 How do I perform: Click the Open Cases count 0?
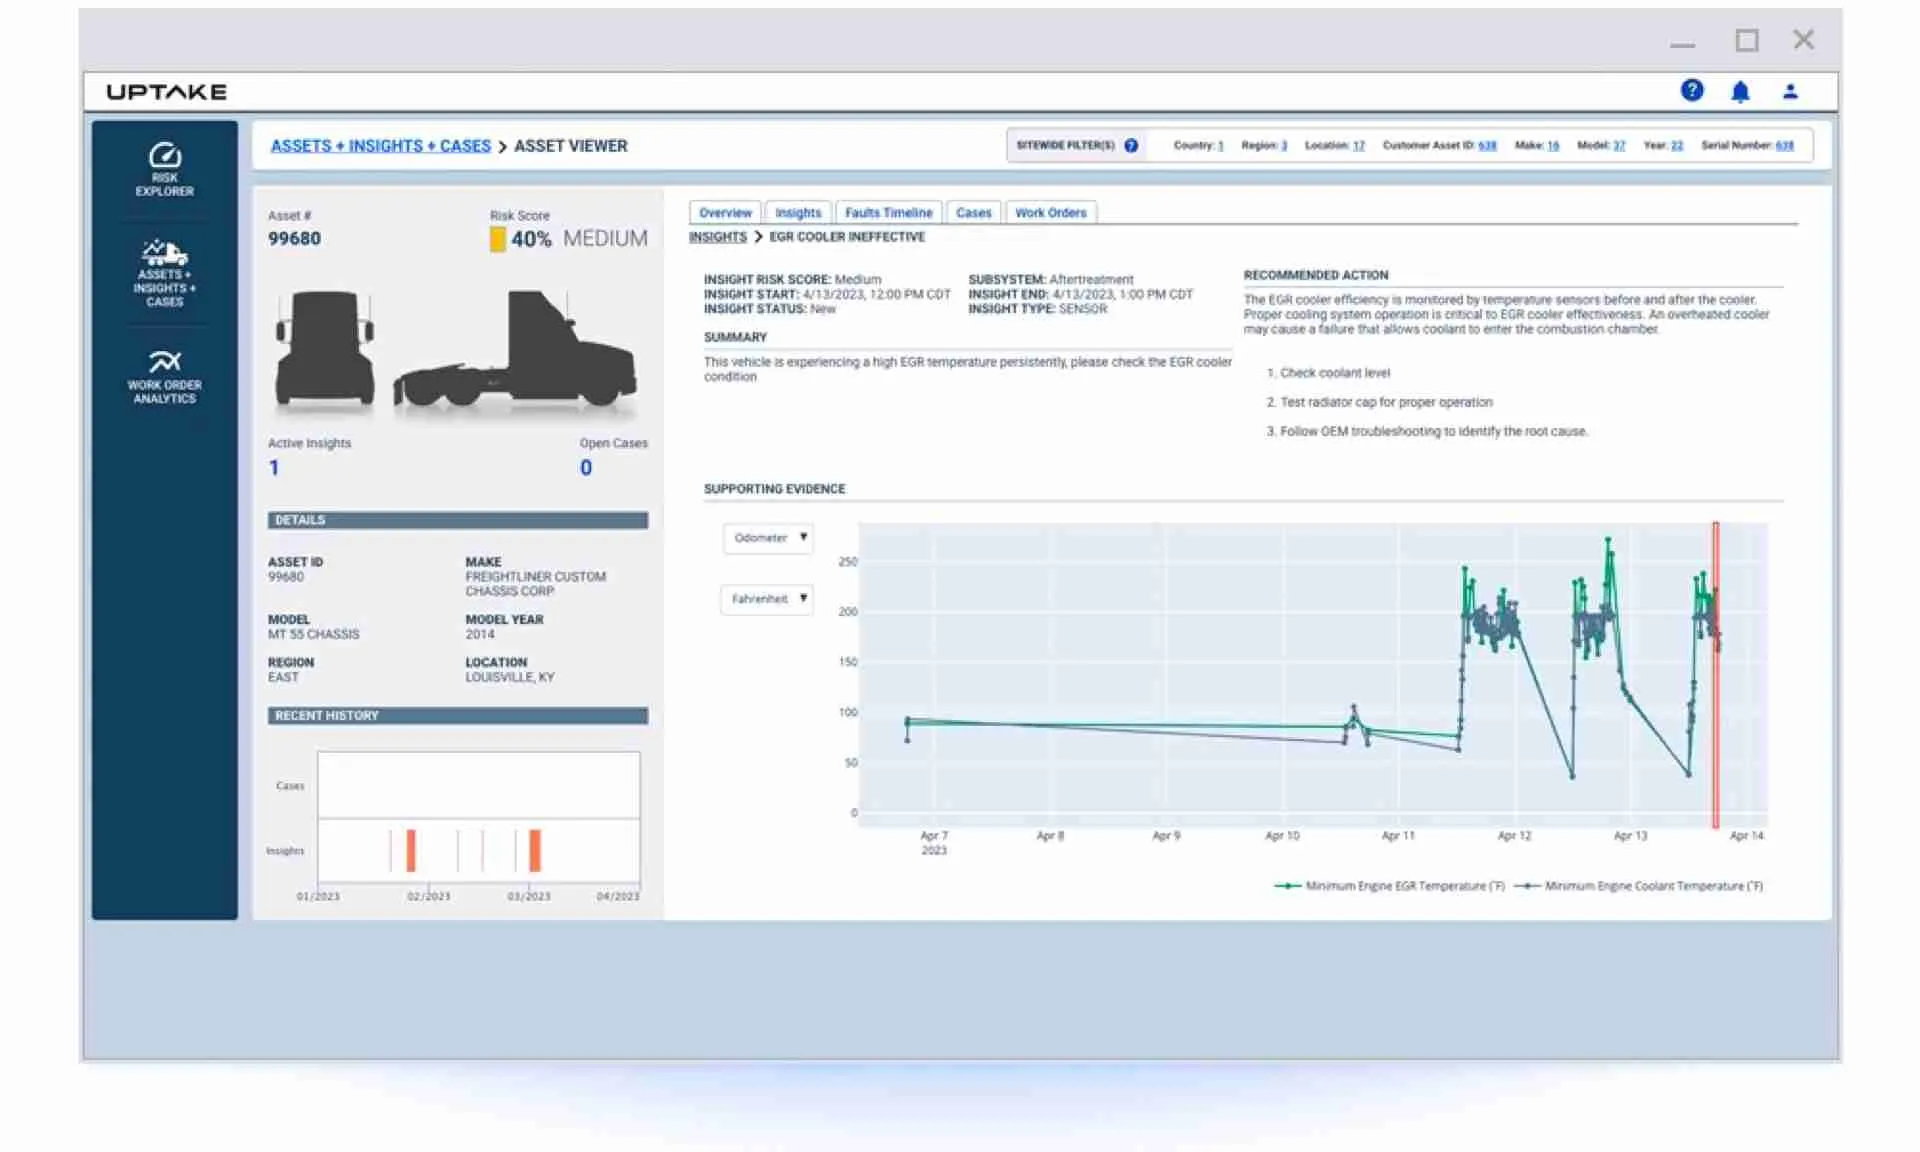click(x=586, y=468)
